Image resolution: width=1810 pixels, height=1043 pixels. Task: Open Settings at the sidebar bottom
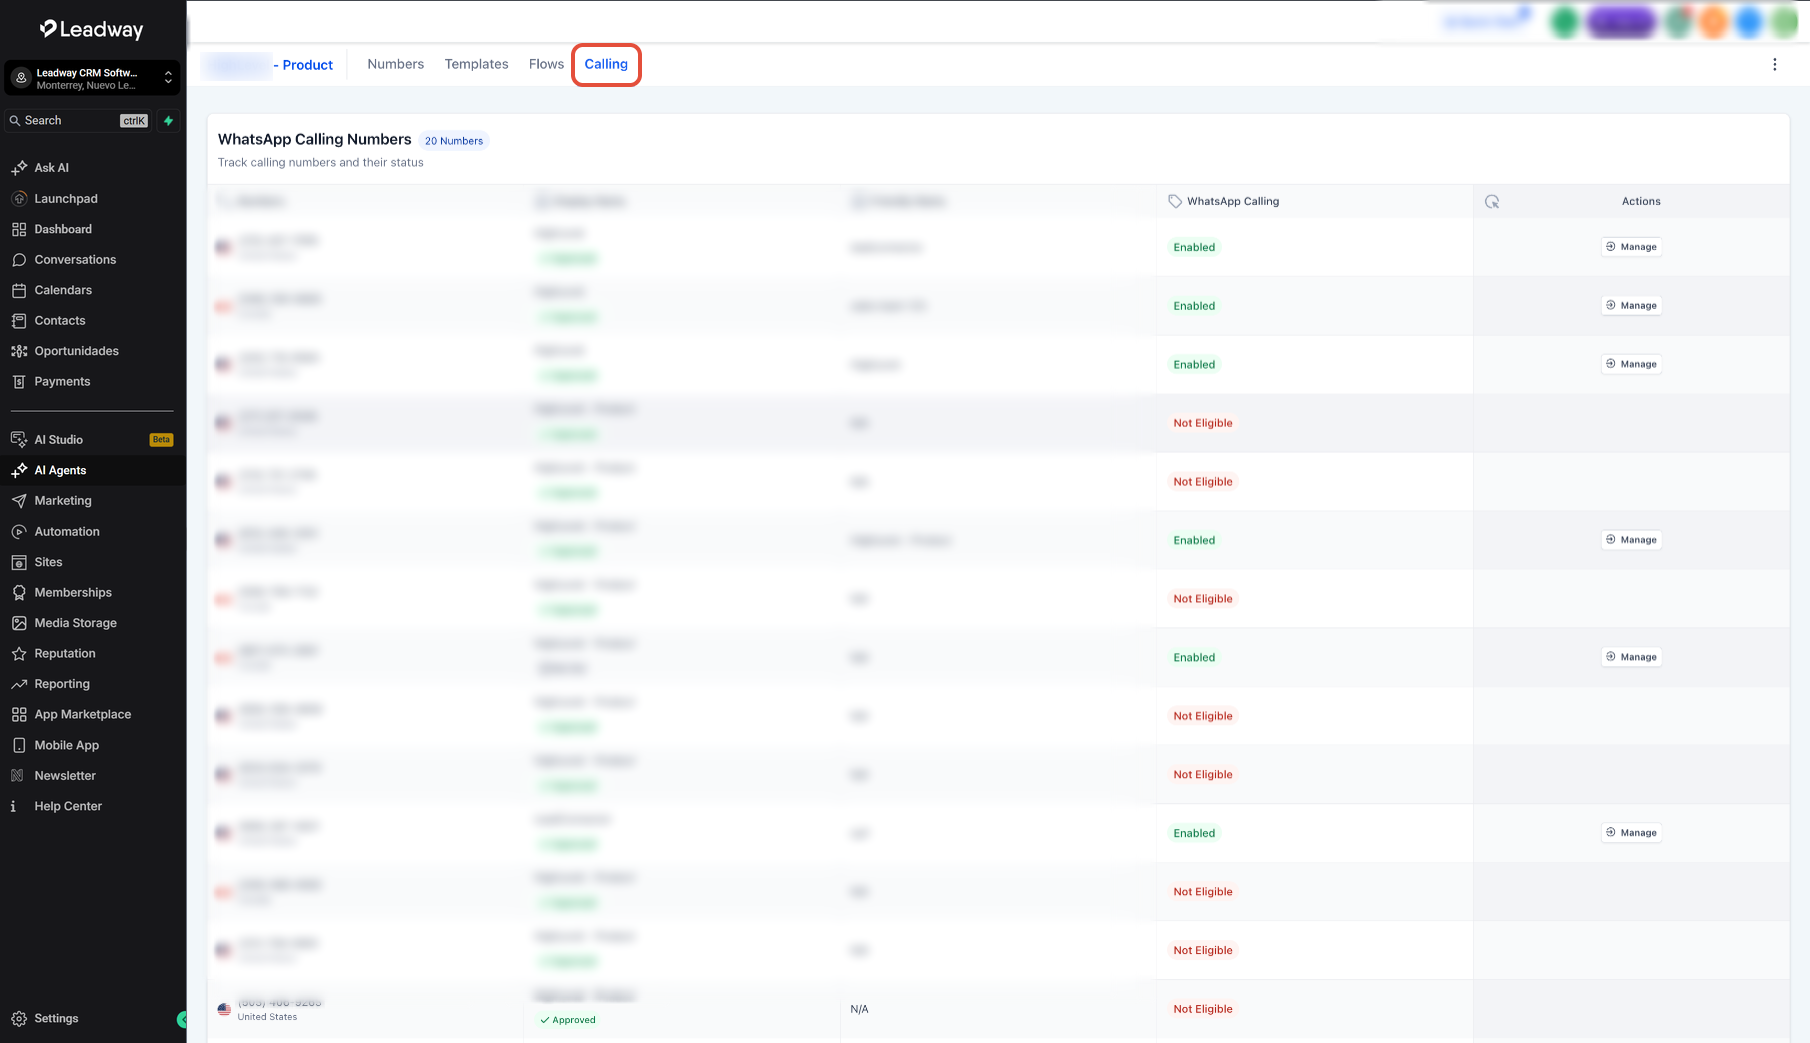tap(46, 1019)
